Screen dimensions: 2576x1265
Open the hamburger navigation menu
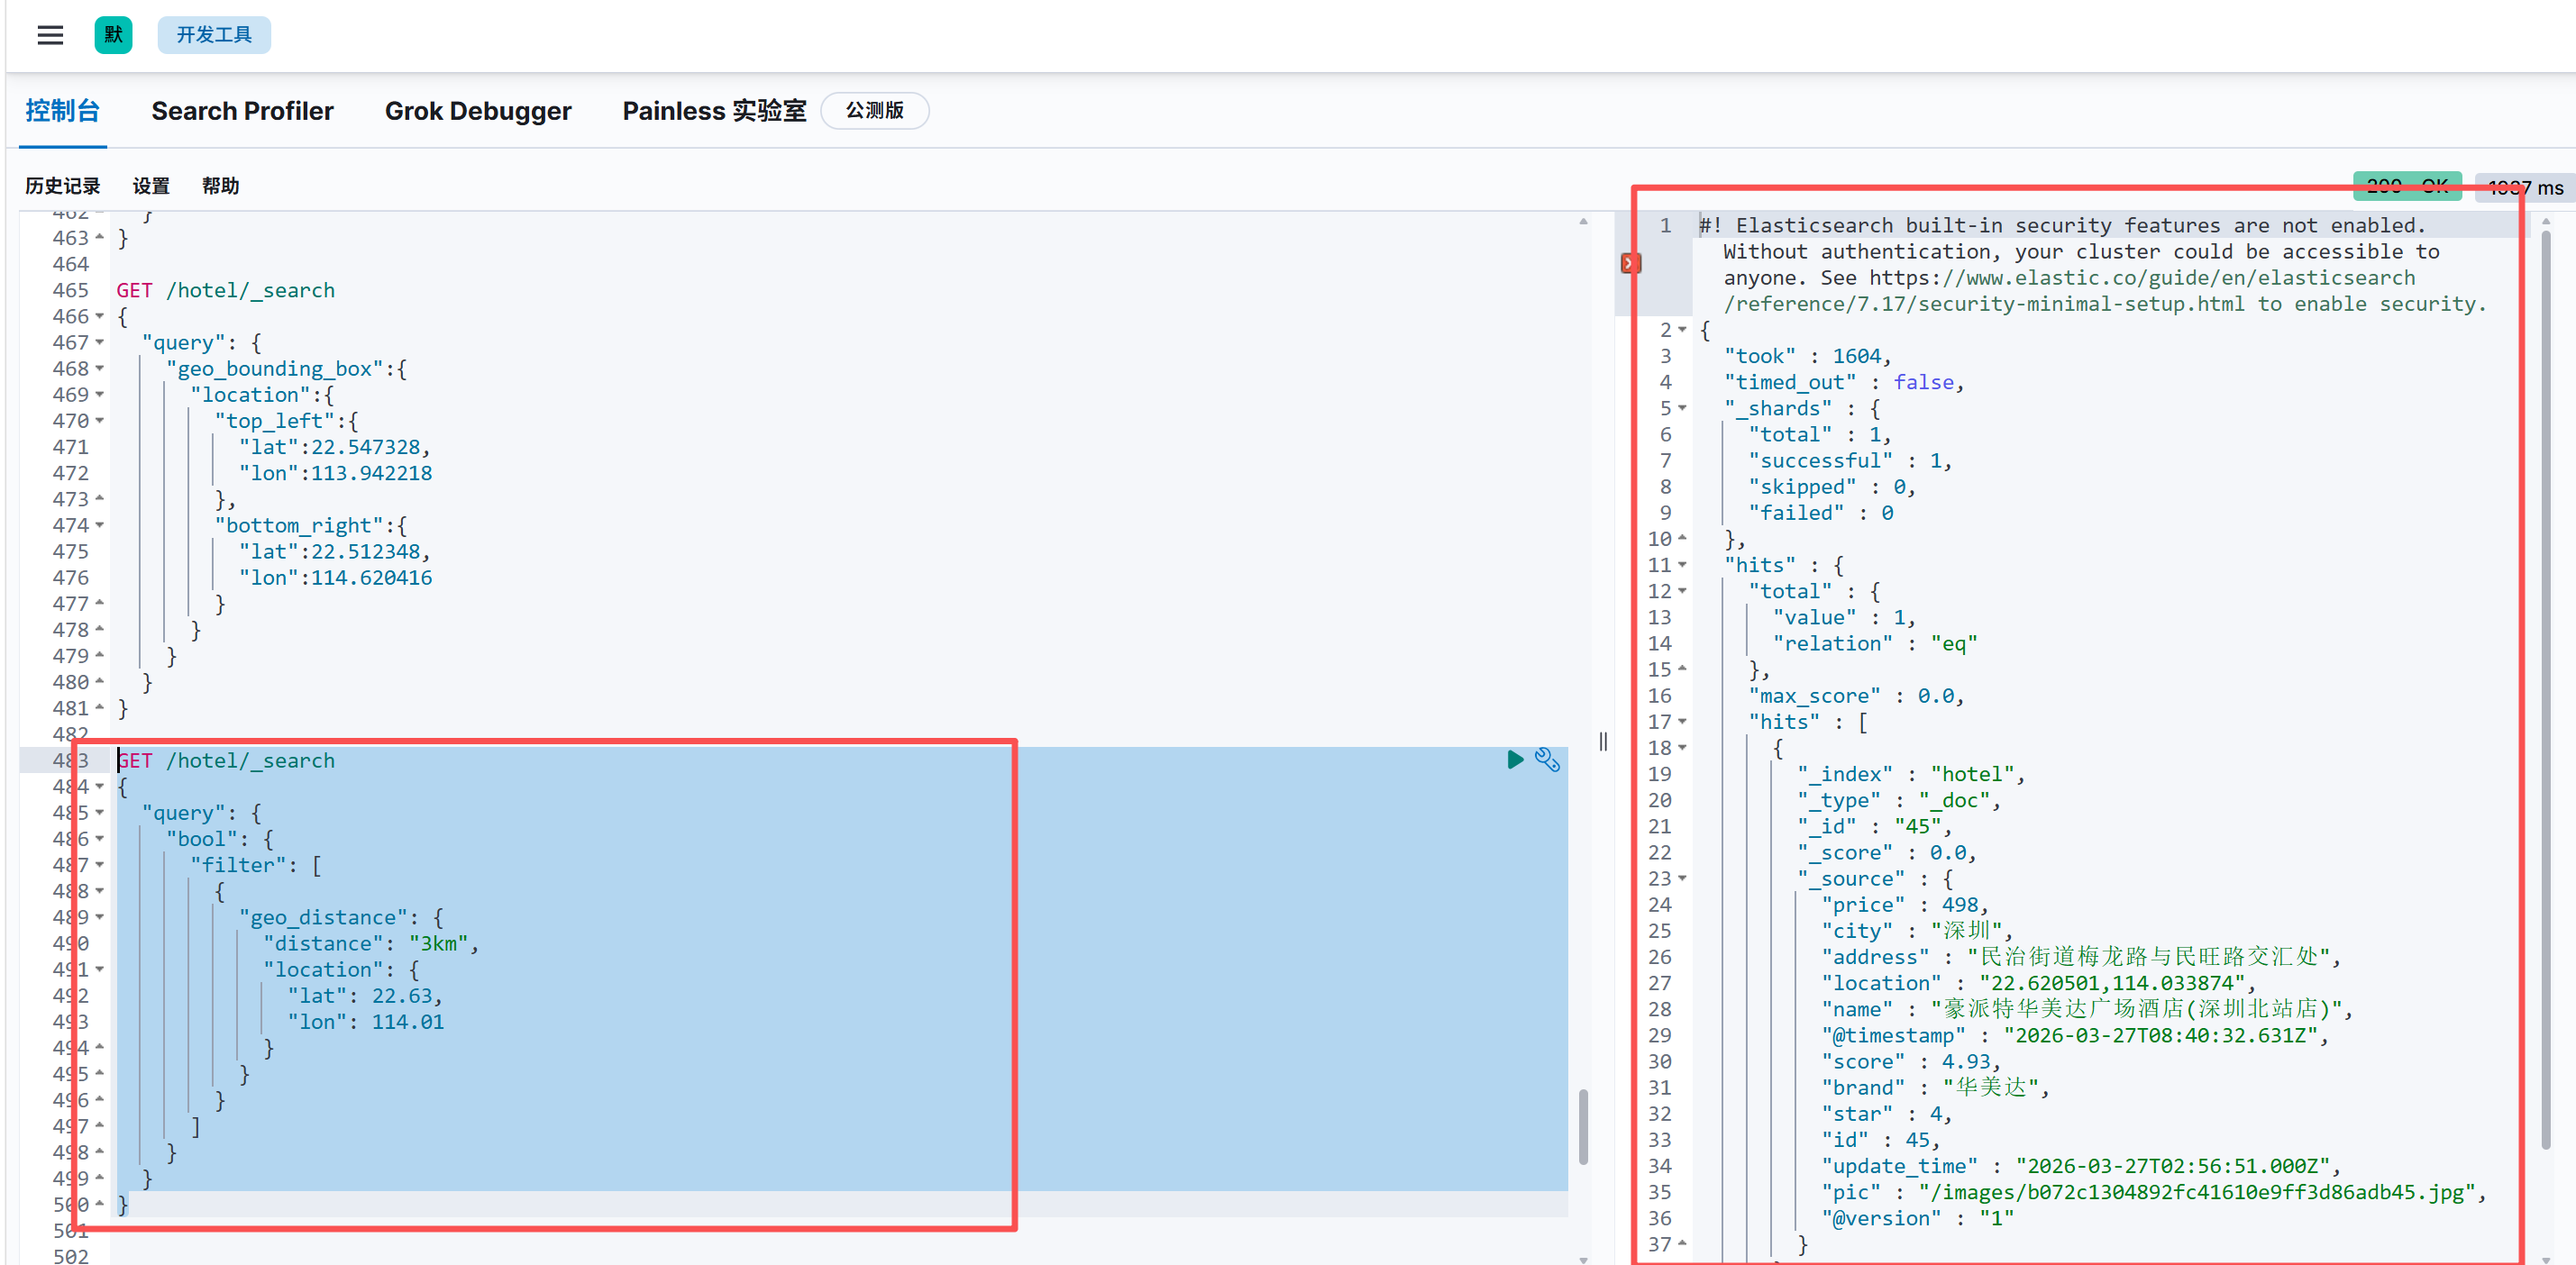point(50,35)
